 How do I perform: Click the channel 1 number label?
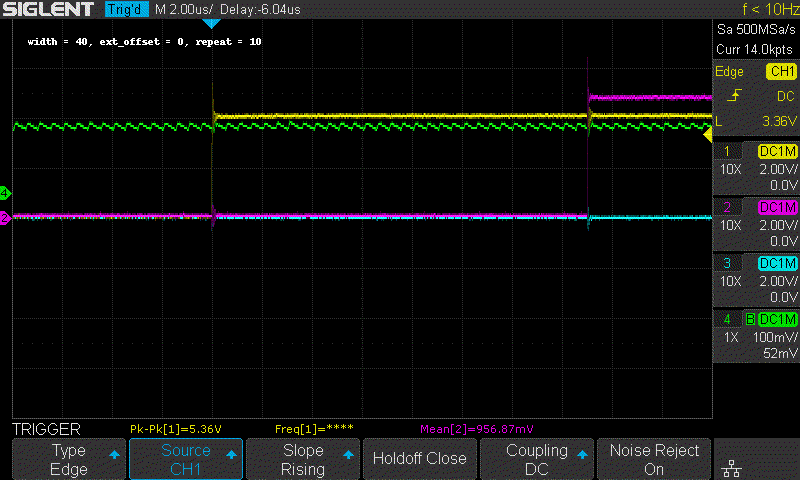[727, 151]
